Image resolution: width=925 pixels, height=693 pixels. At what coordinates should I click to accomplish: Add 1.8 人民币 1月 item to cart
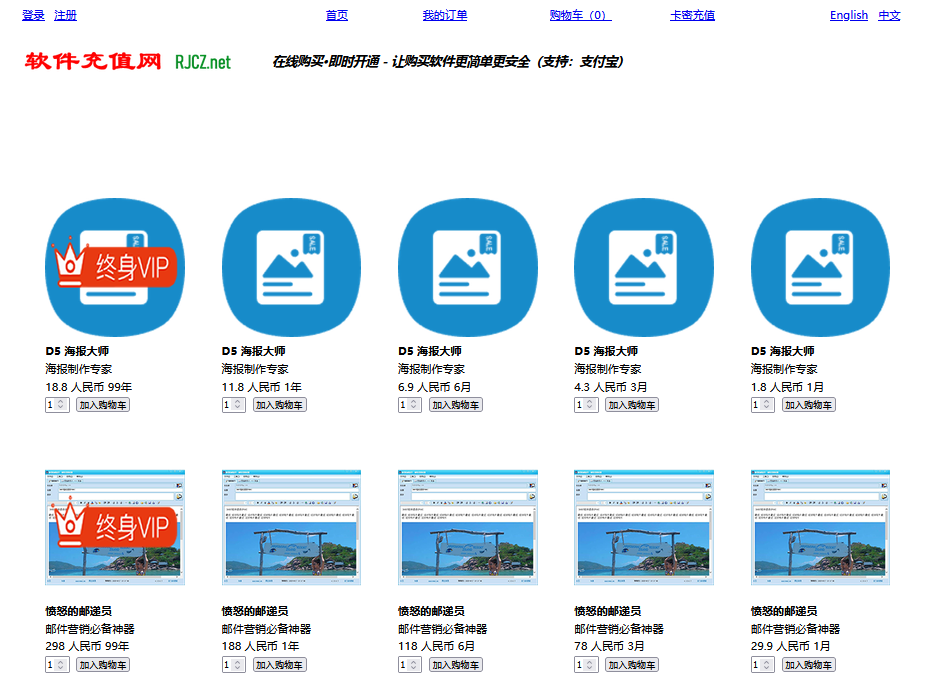[x=808, y=405]
